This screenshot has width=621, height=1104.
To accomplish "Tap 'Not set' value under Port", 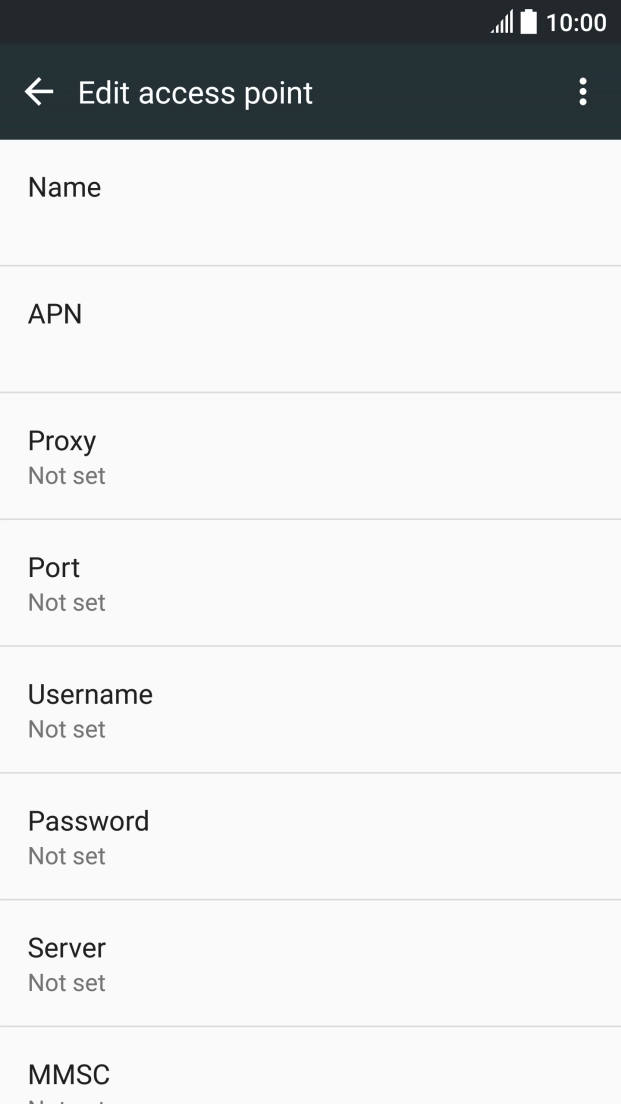I will point(67,603).
